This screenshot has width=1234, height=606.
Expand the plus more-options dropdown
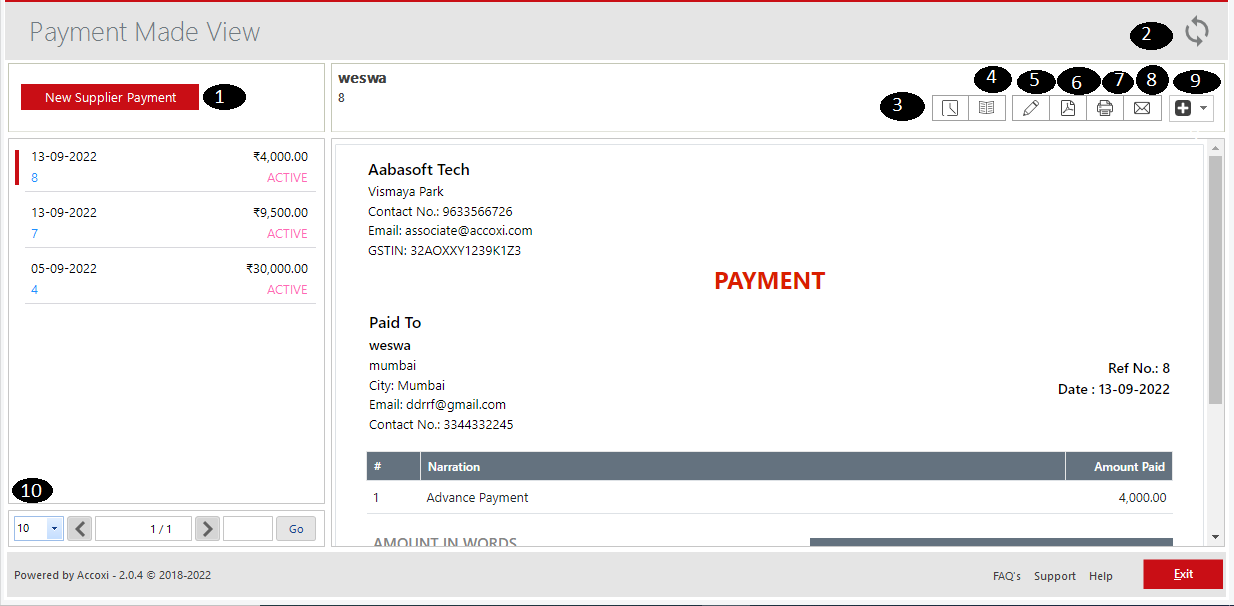pos(1191,108)
